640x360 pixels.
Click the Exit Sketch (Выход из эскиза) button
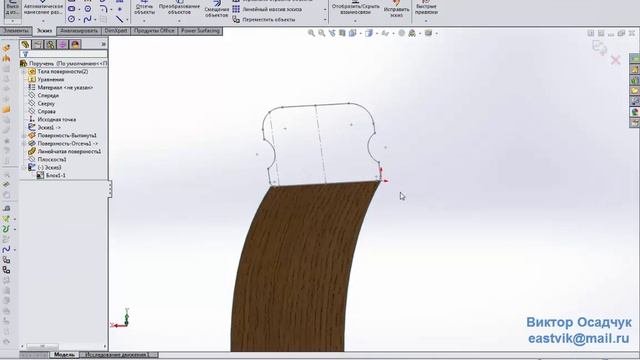[x=13, y=8]
